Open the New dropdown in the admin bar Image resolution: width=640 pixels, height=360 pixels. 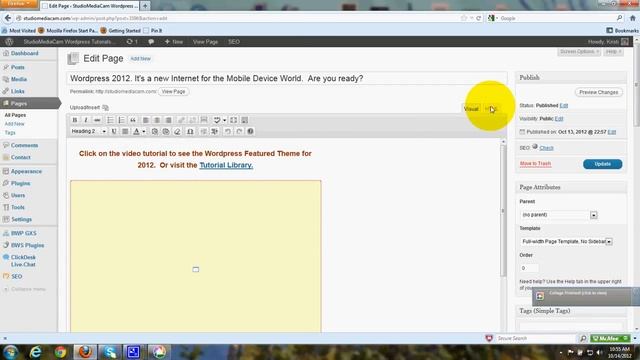pyautogui.click(x=174, y=42)
